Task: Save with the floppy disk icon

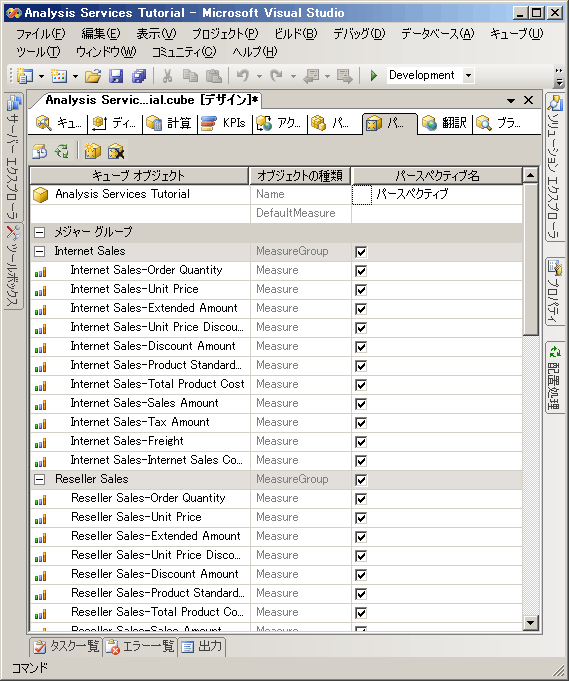Action: 116,76
